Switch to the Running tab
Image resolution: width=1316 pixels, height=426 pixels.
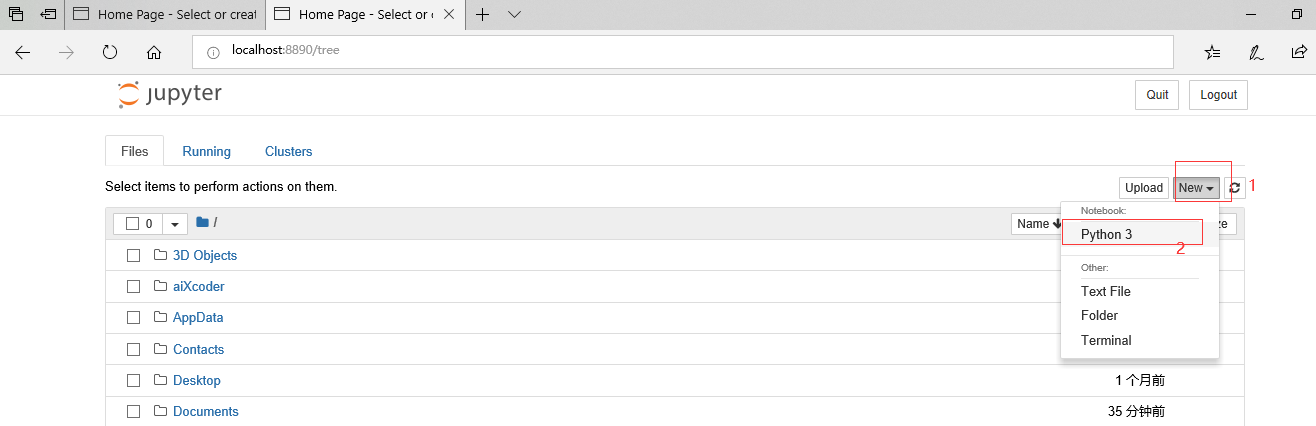(206, 151)
